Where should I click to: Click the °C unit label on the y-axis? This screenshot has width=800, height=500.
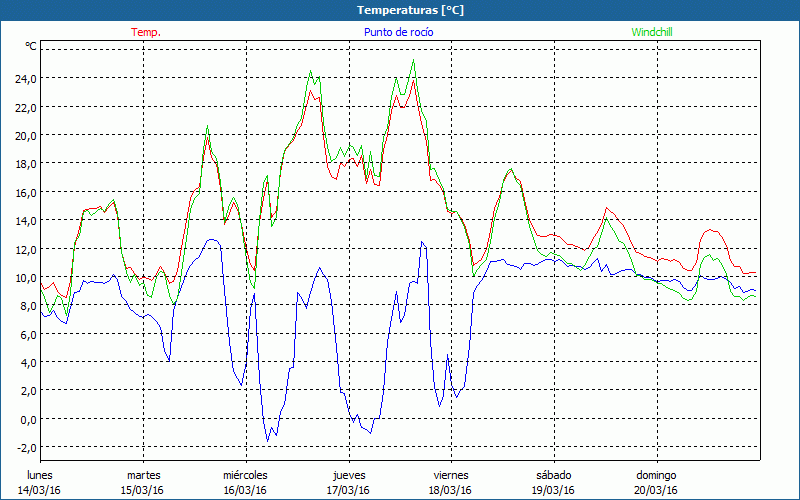(31, 46)
